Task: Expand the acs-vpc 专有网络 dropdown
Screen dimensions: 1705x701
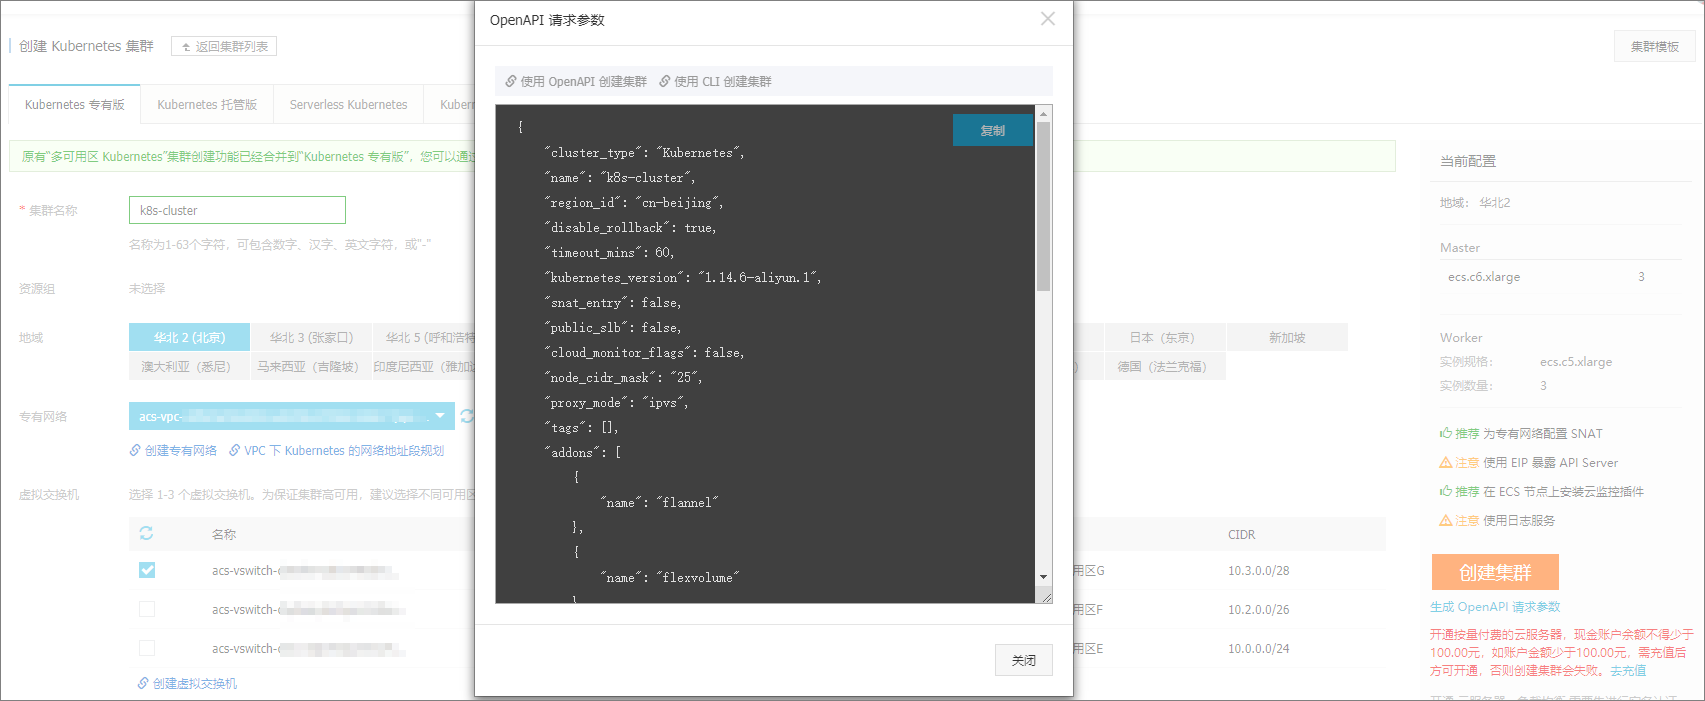Action: point(292,416)
